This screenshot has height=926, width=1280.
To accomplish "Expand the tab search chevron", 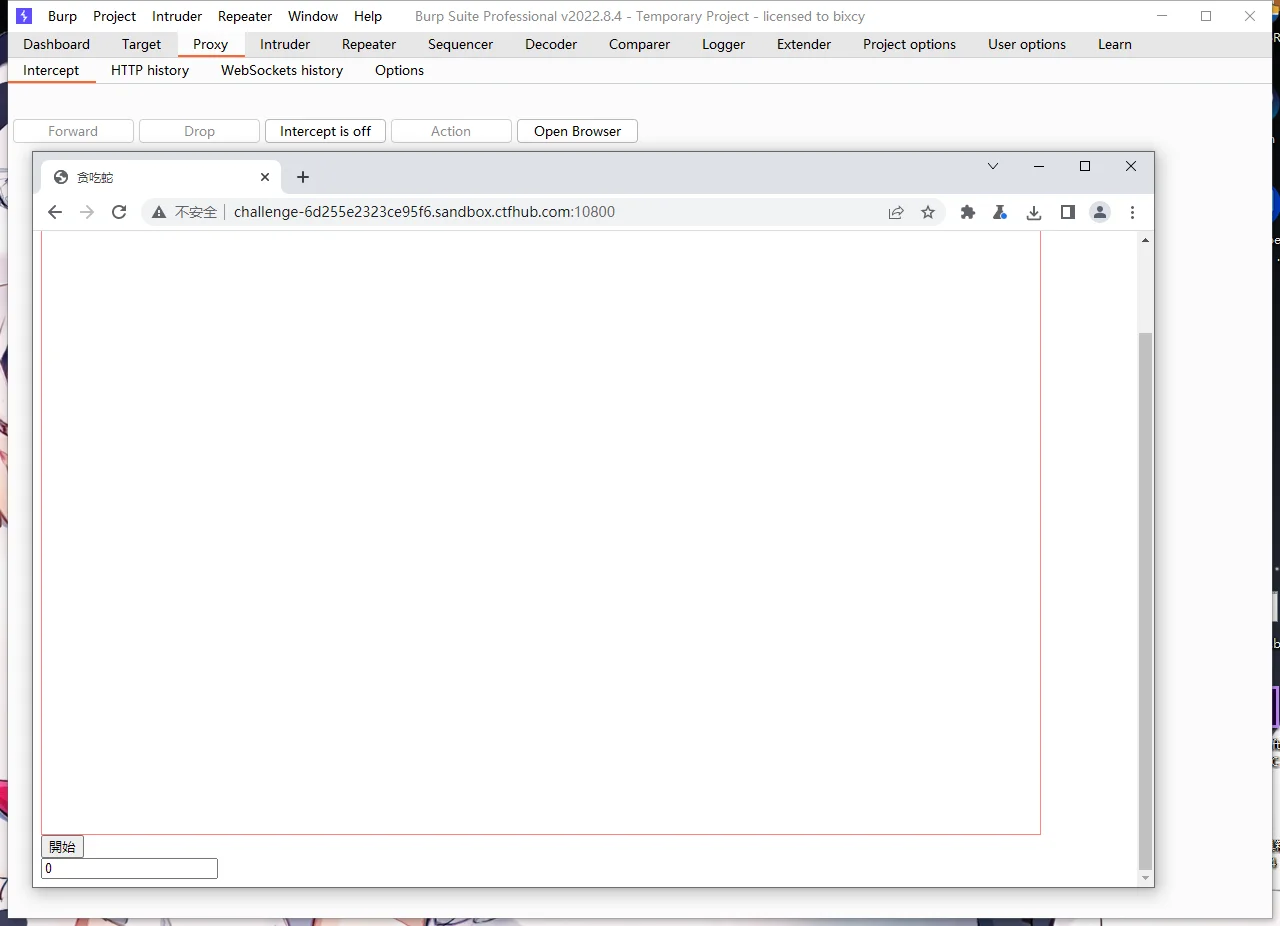I will (x=992, y=166).
